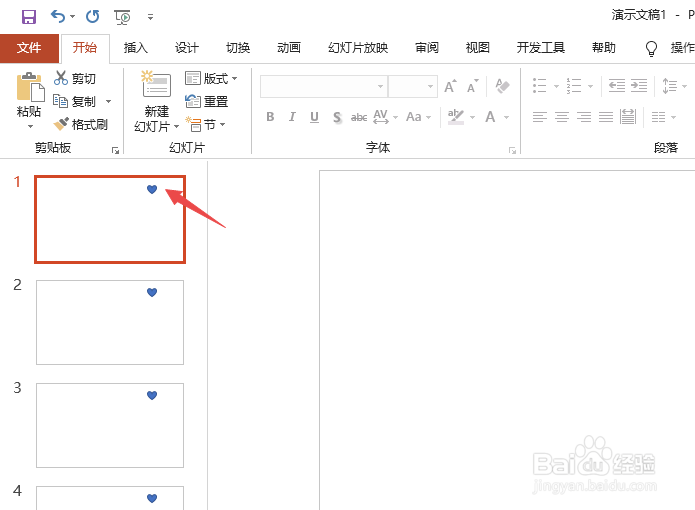695x510 pixels.
Task: Click Distributed alignment icon
Action: click(x=628, y=117)
